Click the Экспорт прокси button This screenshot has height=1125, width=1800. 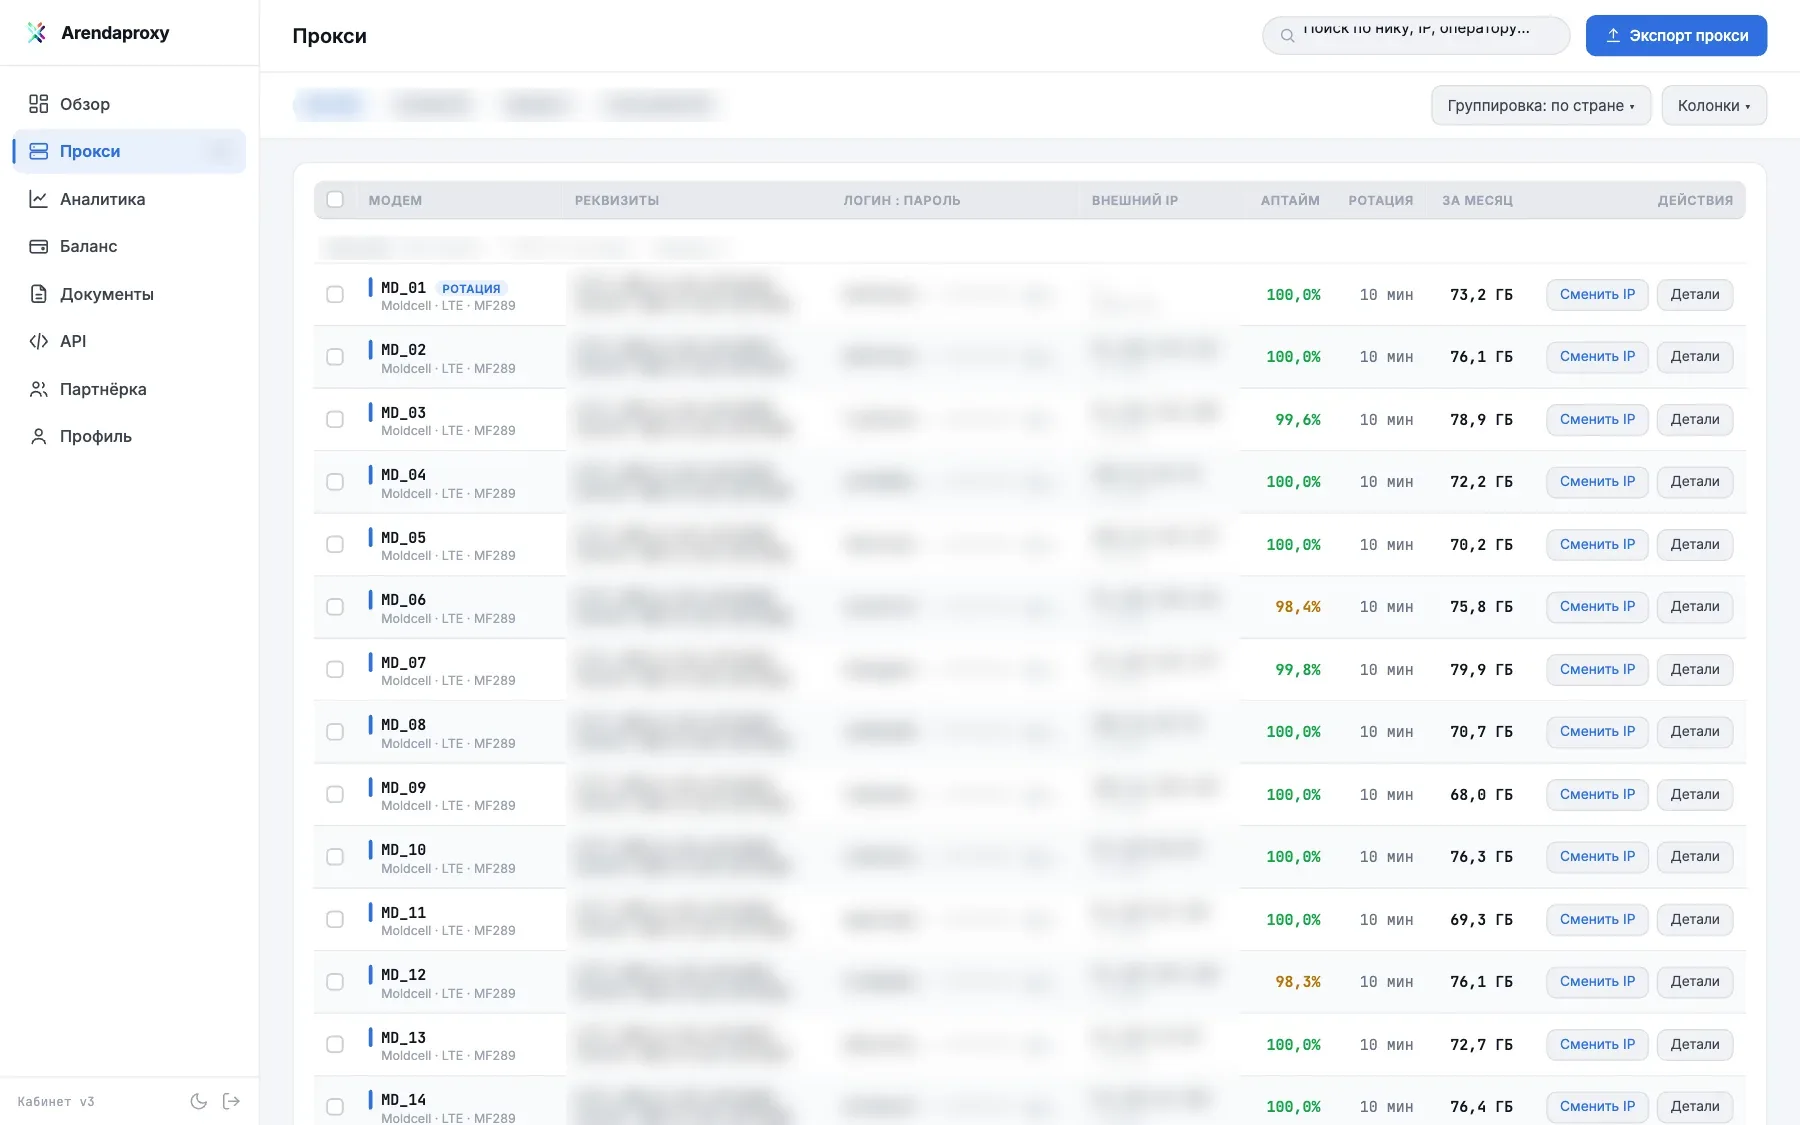[x=1676, y=36]
